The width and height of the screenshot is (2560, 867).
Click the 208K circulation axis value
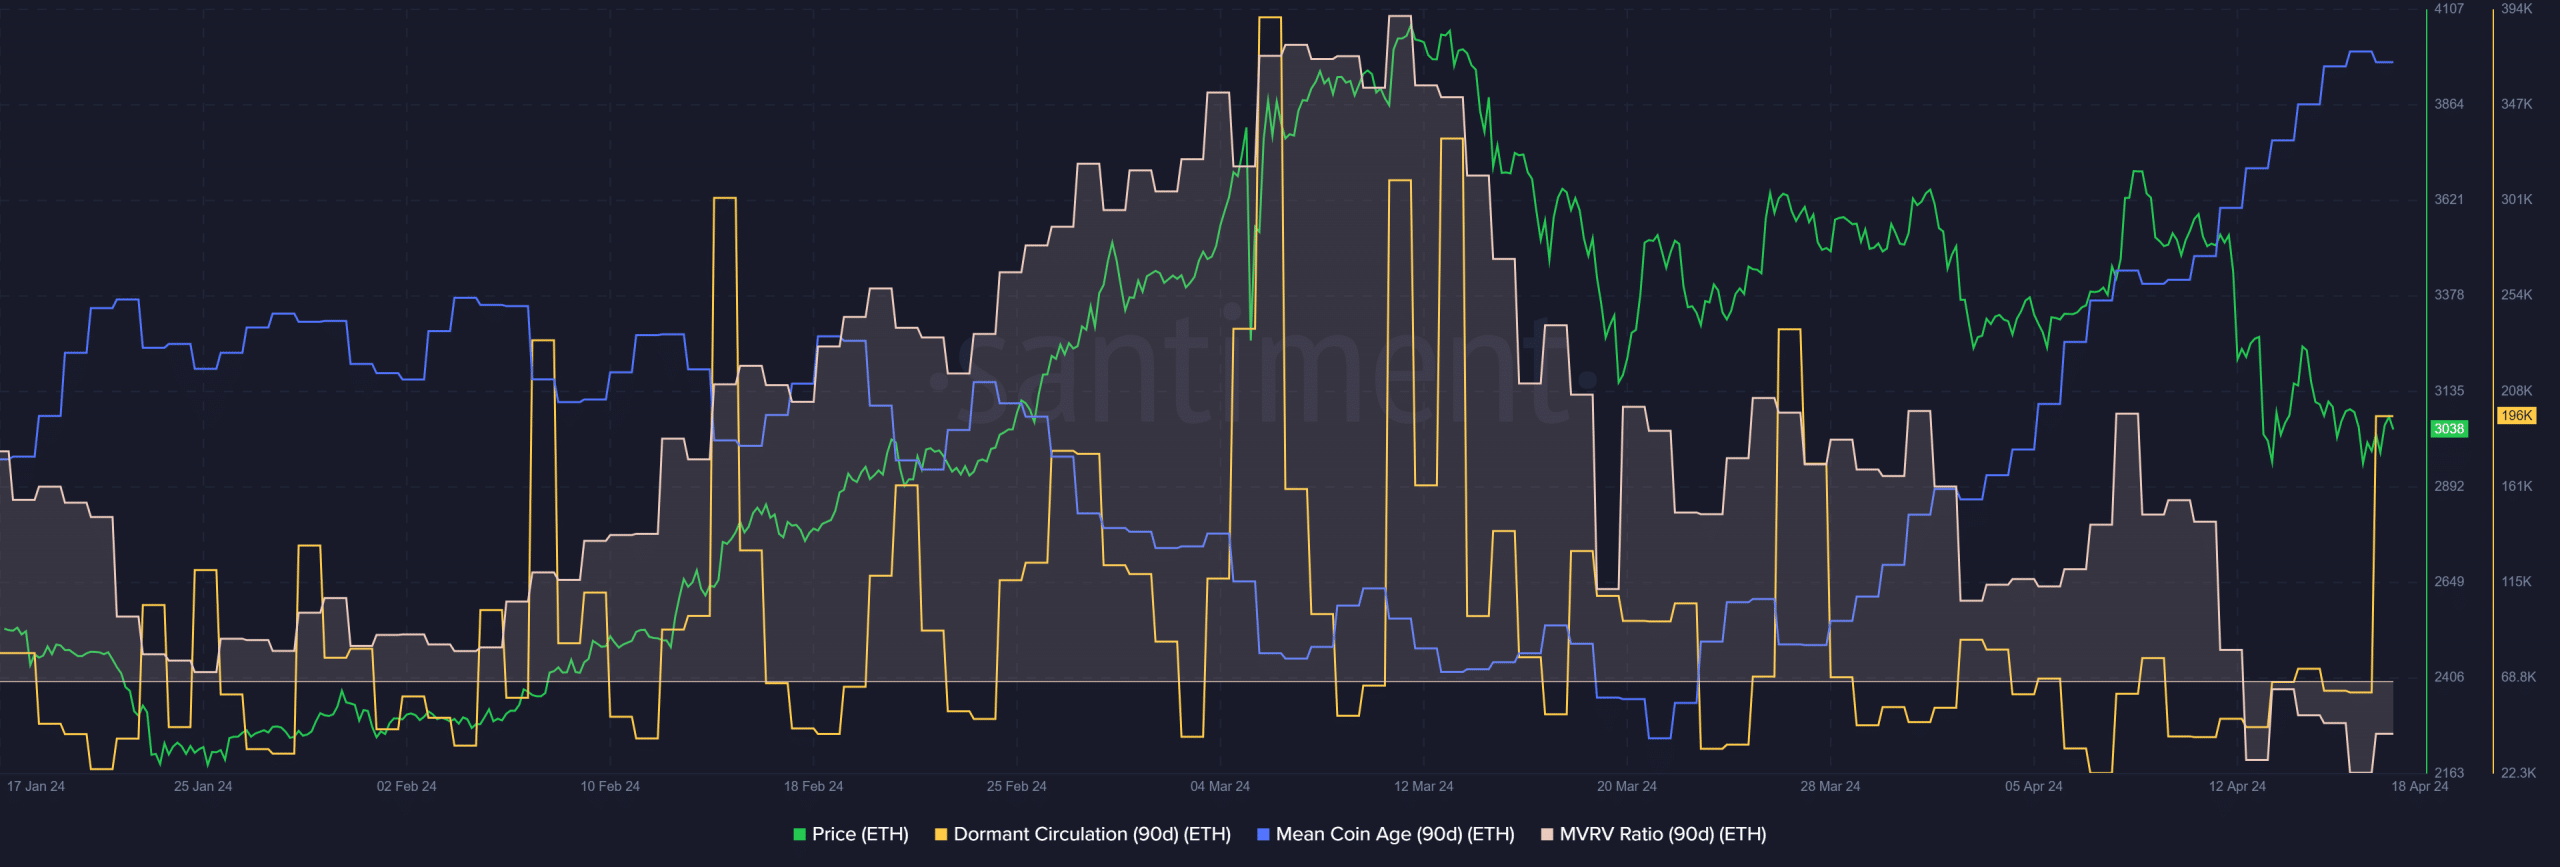pyautogui.click(x=2517, y=391)
